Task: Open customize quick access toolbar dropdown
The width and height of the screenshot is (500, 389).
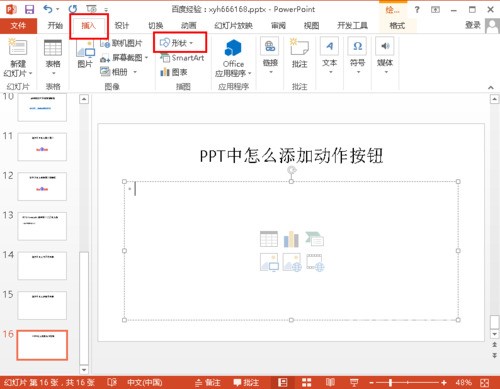Action: (106, 10)
